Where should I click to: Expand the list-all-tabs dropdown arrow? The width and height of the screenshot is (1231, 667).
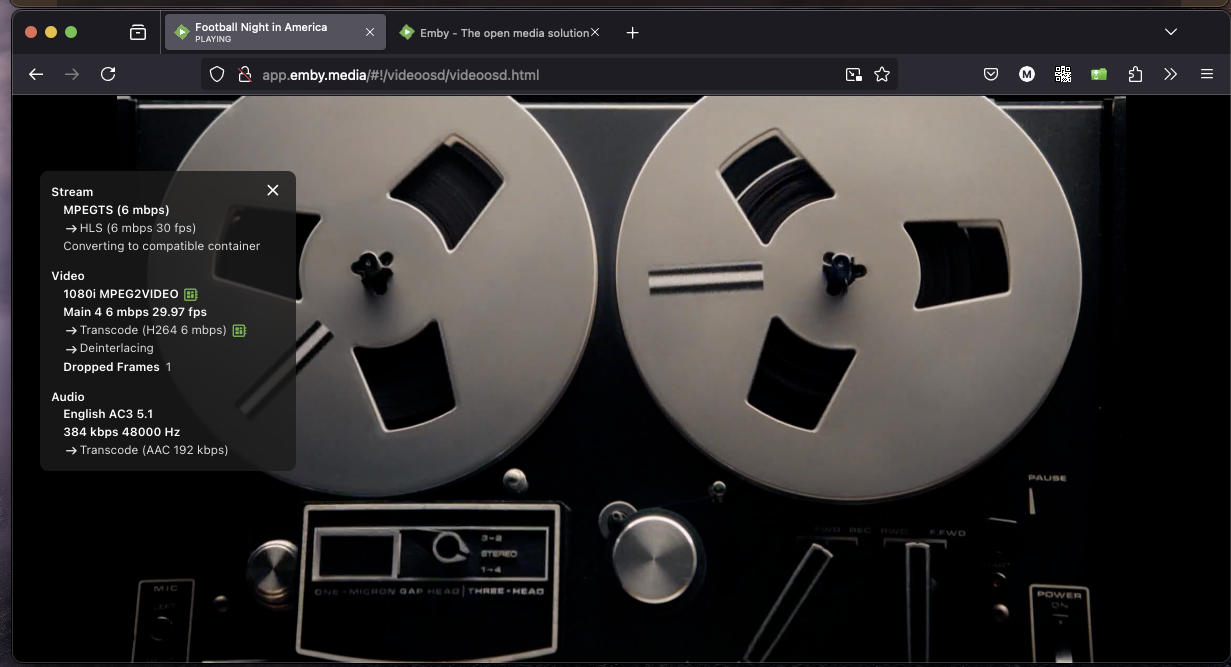[x=1171, y=32]
